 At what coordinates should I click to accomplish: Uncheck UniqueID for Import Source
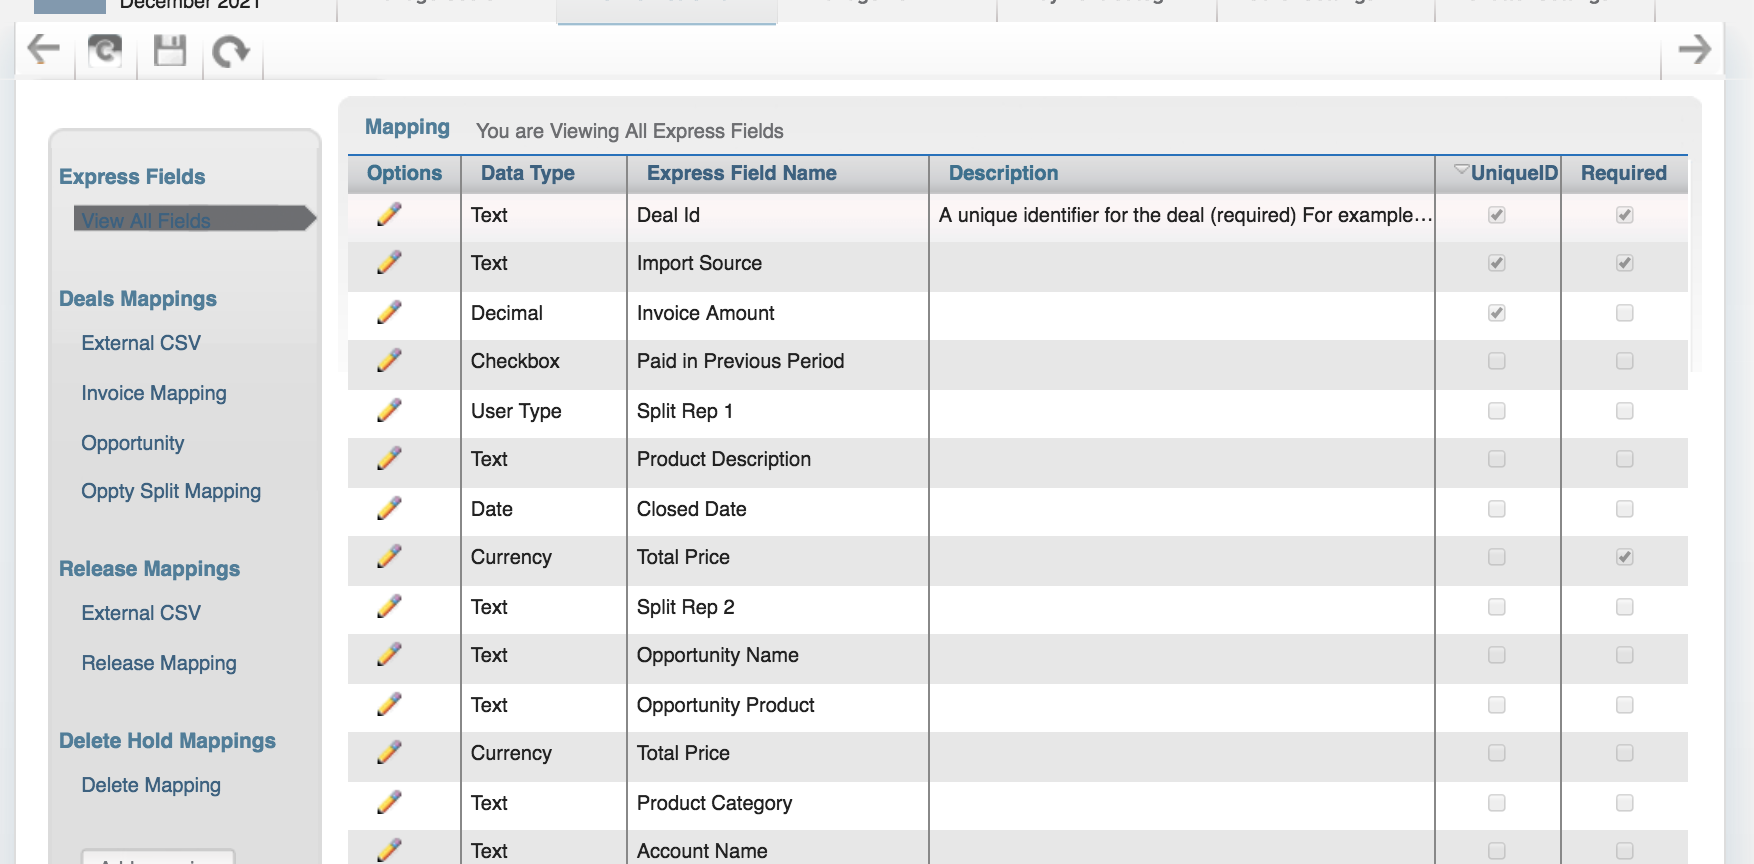(1497, 263)
